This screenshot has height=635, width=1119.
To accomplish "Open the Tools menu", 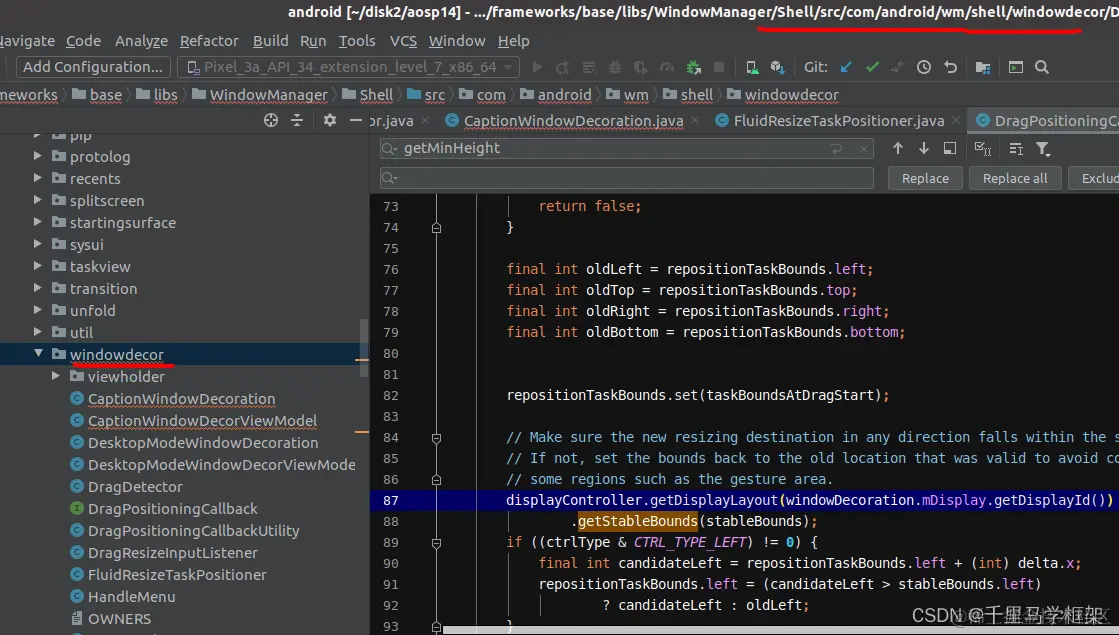I will click(357, 41).
